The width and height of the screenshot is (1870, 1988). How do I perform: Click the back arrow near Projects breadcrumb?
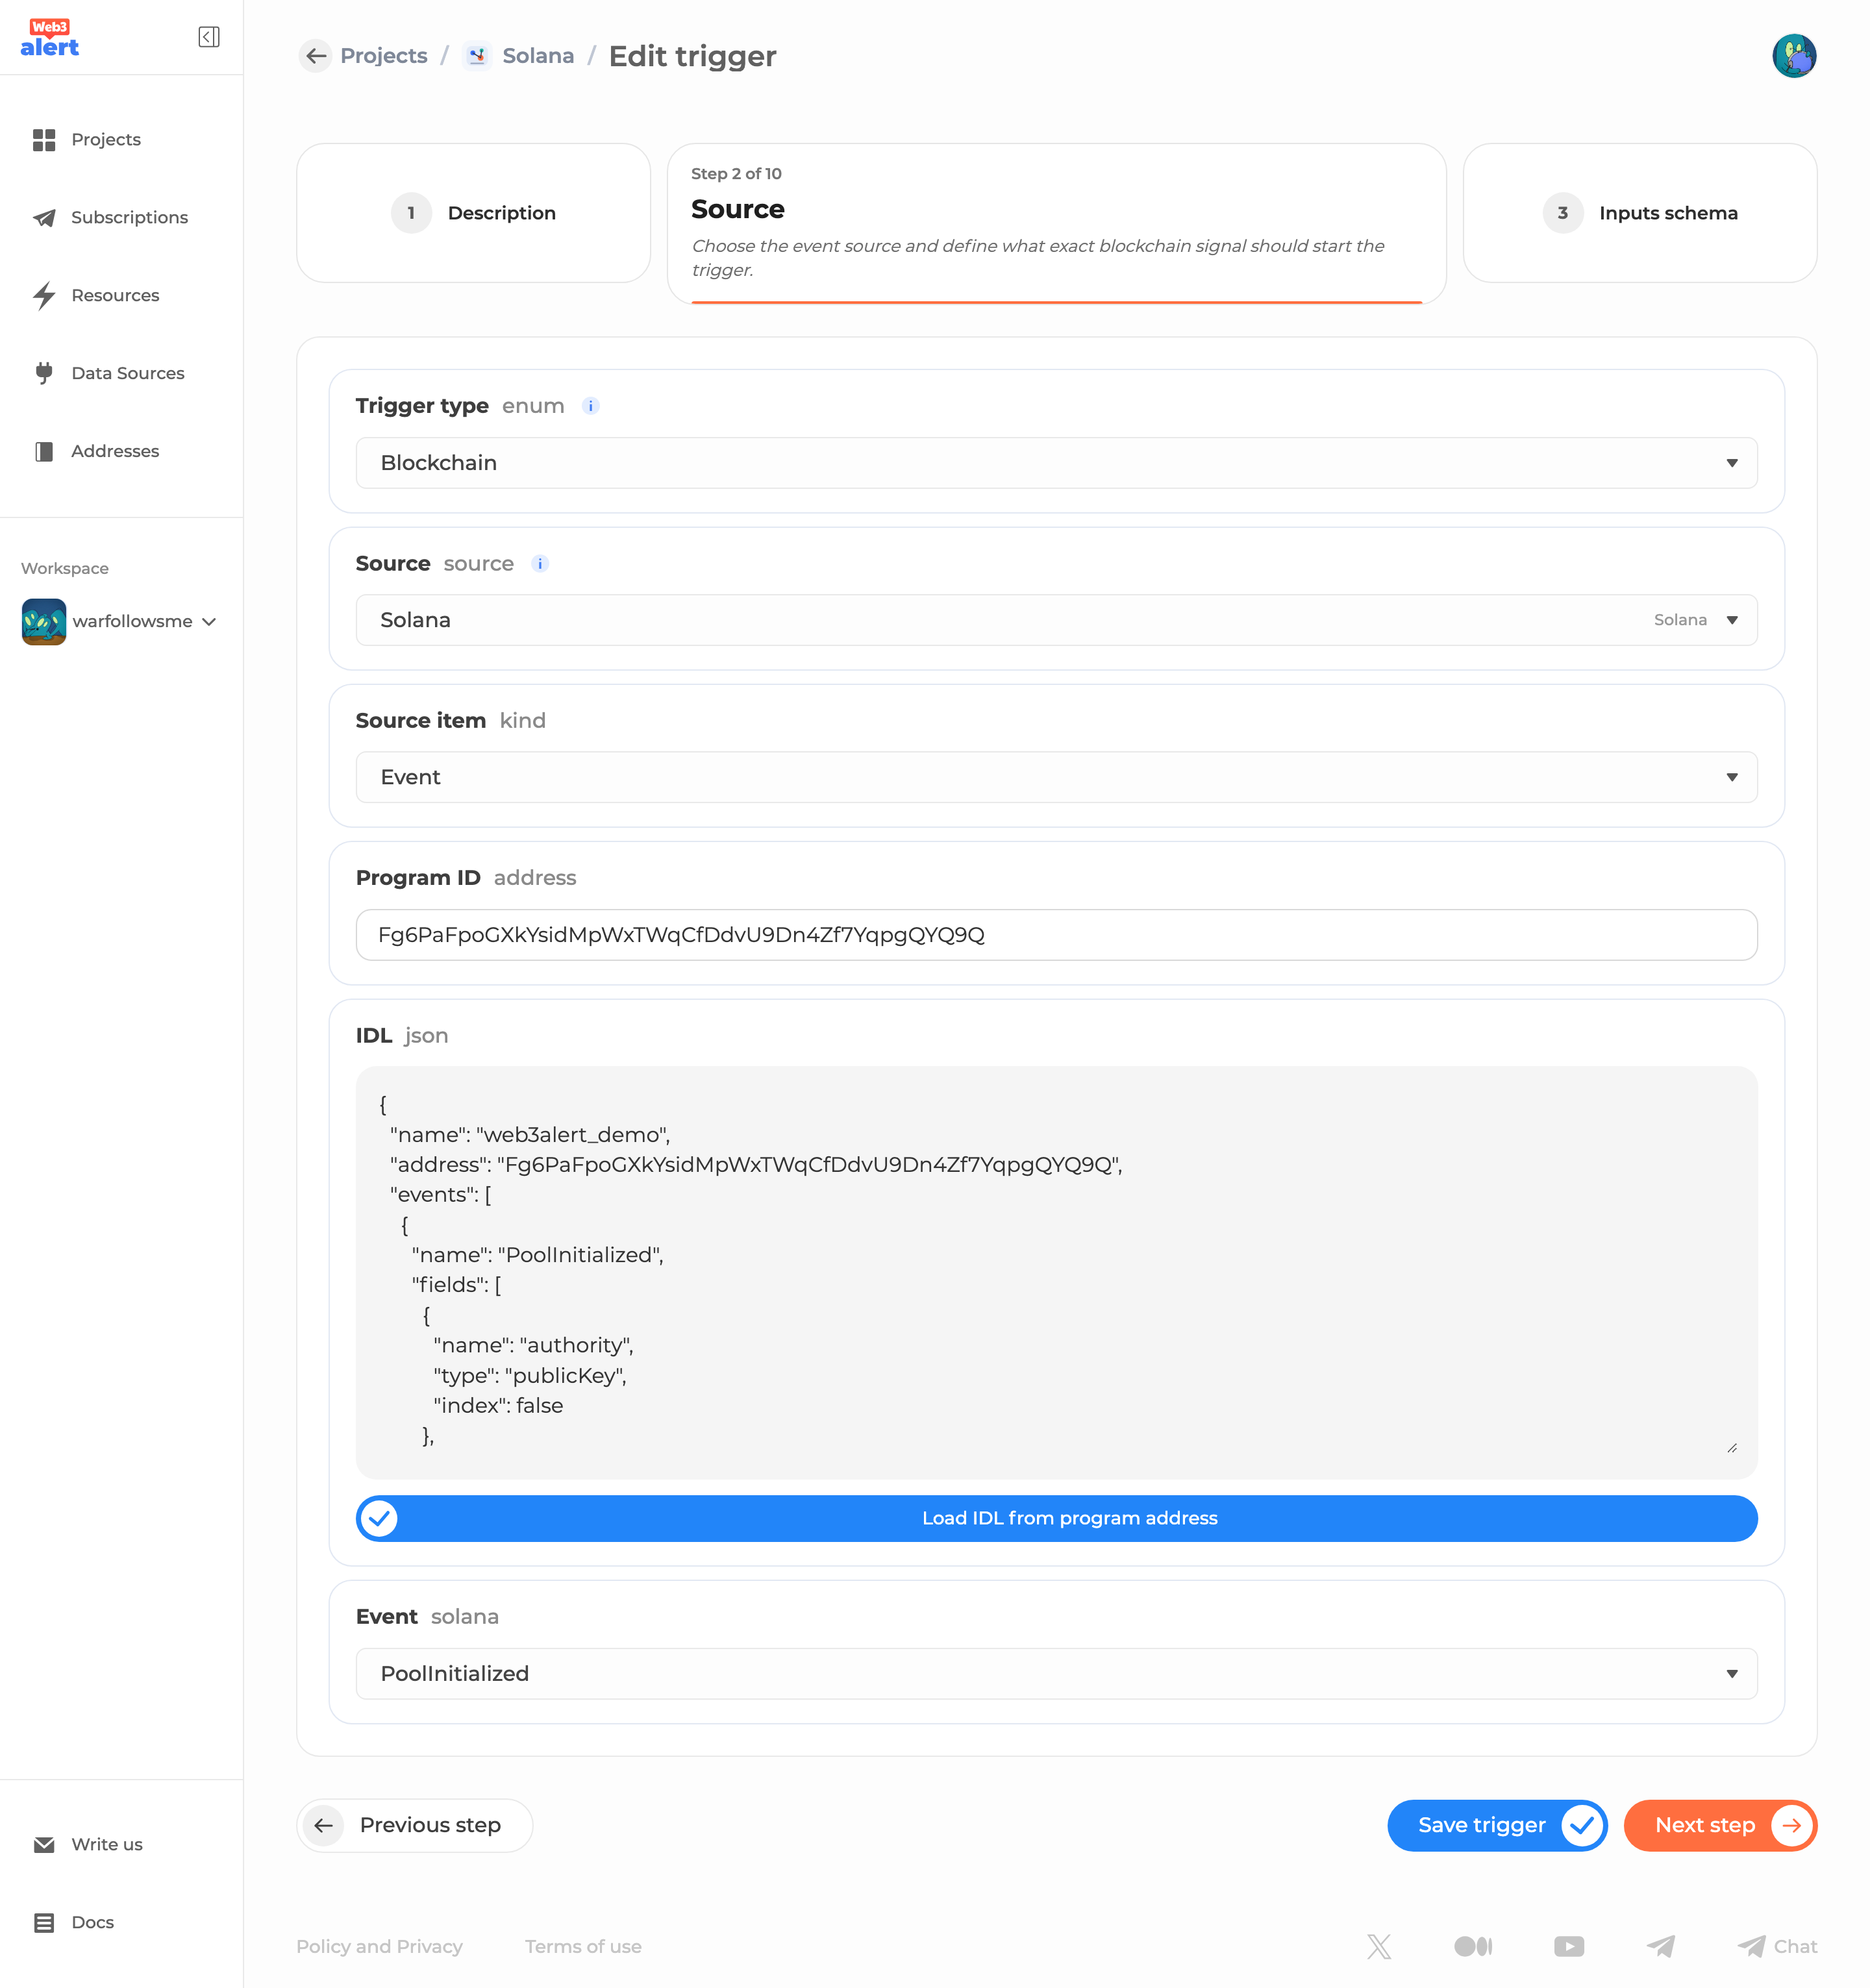pos(316,56)
